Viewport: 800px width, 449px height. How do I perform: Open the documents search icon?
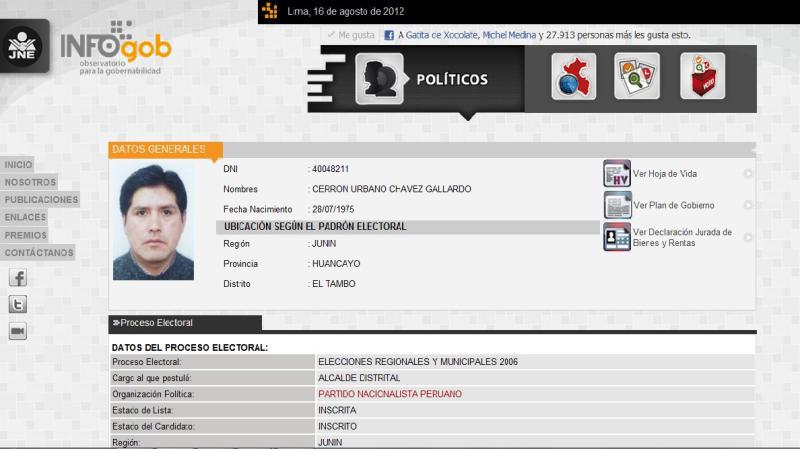(637, 76)
